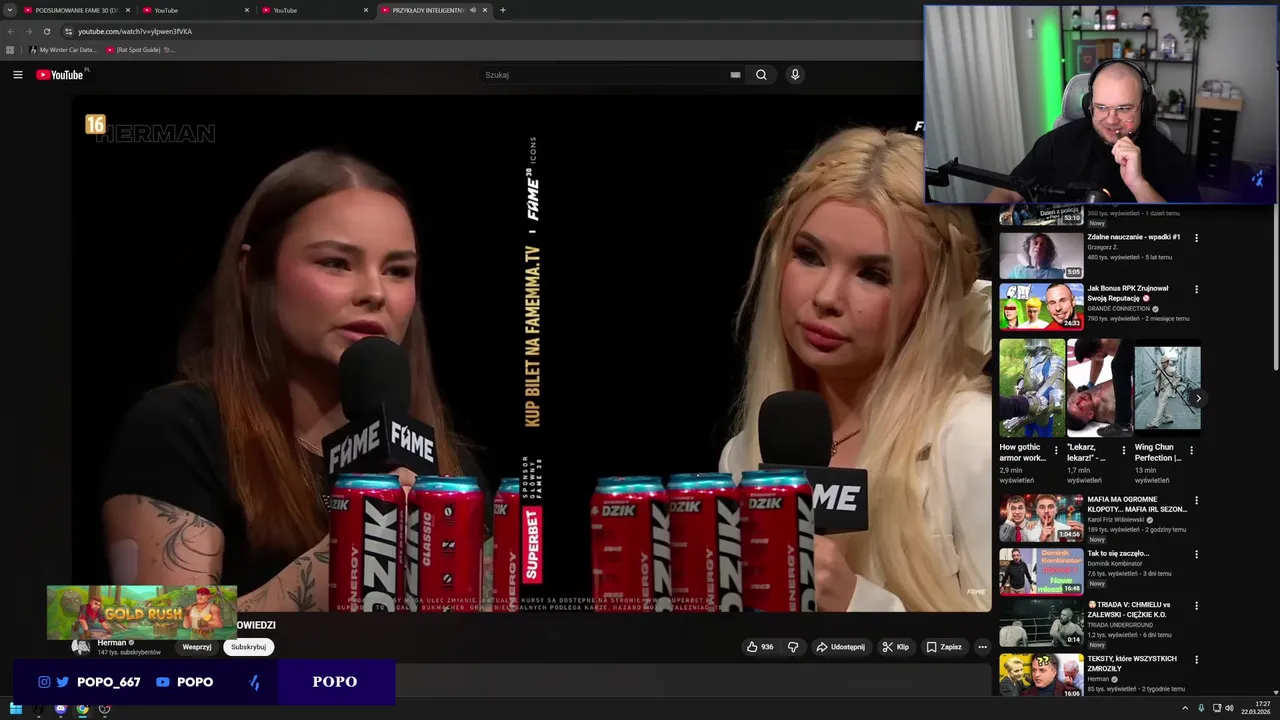Go forward in browser history
The width and height of the screenshot is (1280, 720).
point(28,31)
